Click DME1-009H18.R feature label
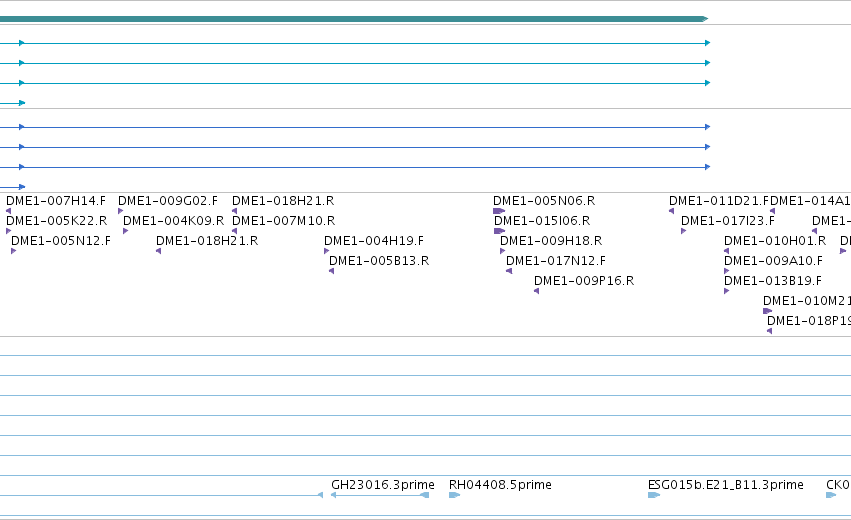This screenshot has width=851, height=520. (551, 241)
